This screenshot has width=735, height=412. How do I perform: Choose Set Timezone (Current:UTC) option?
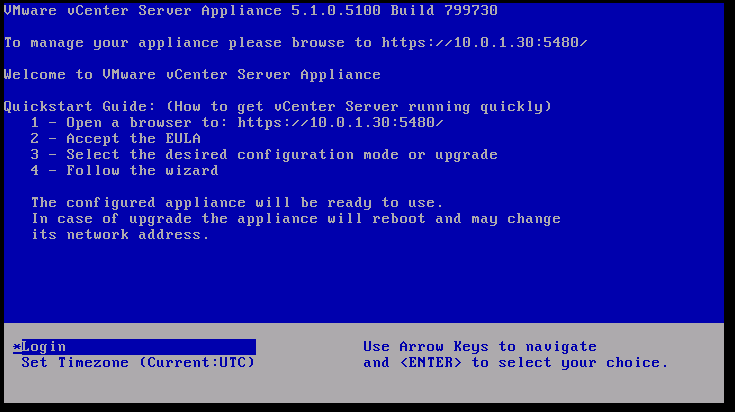[138, 363]
